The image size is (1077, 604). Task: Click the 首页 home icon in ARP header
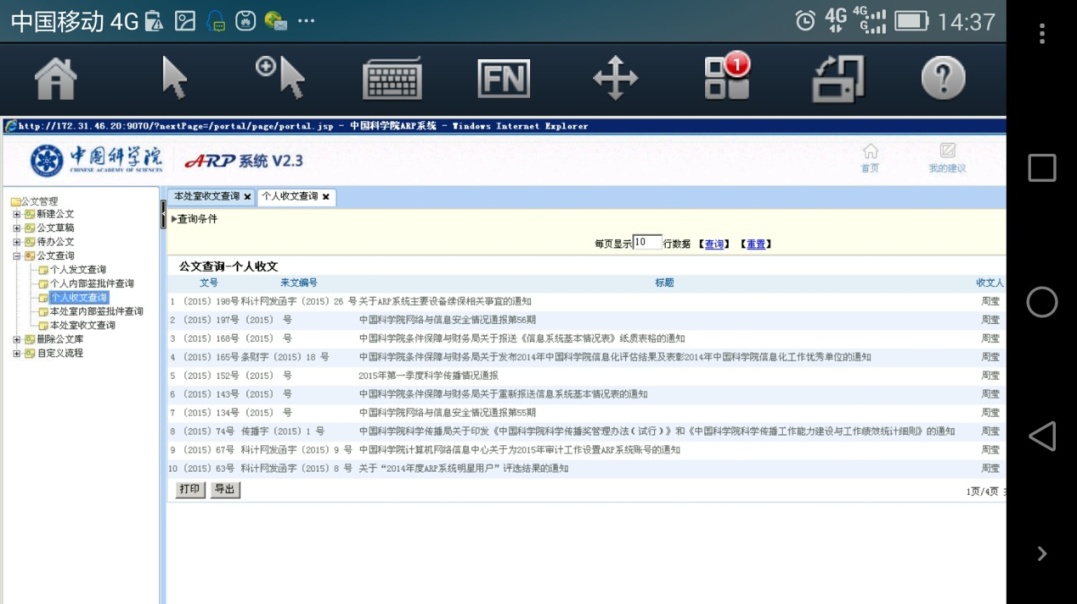pyautogui.click(x=870, y=157)
